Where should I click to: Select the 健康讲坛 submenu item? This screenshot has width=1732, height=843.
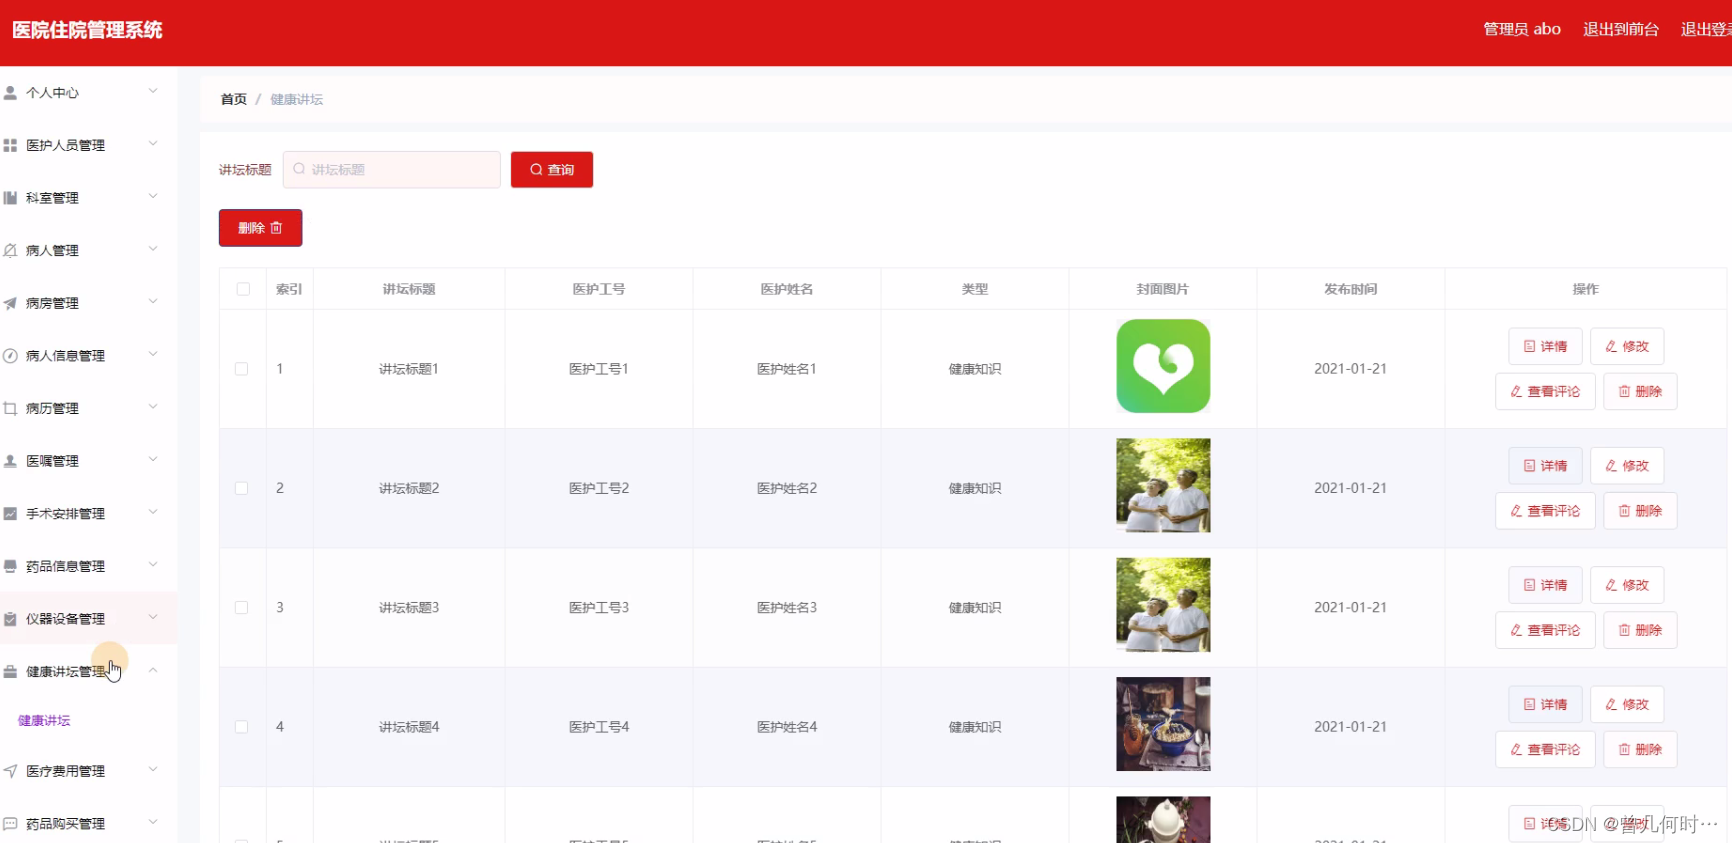click(x=44, y=720)
